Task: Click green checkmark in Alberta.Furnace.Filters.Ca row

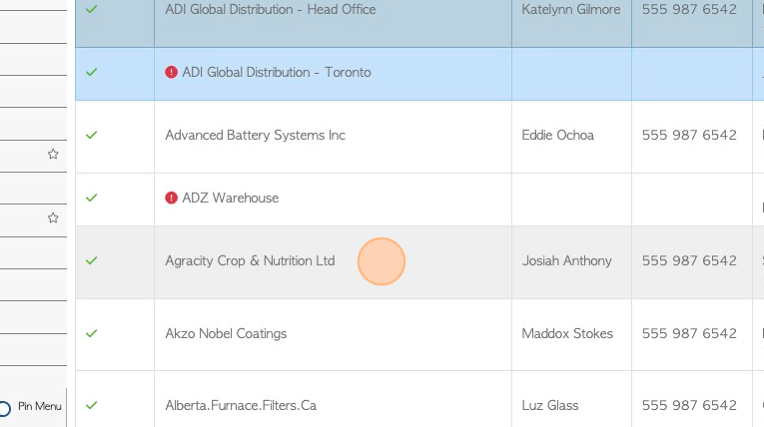Action: tap(92, 405)
